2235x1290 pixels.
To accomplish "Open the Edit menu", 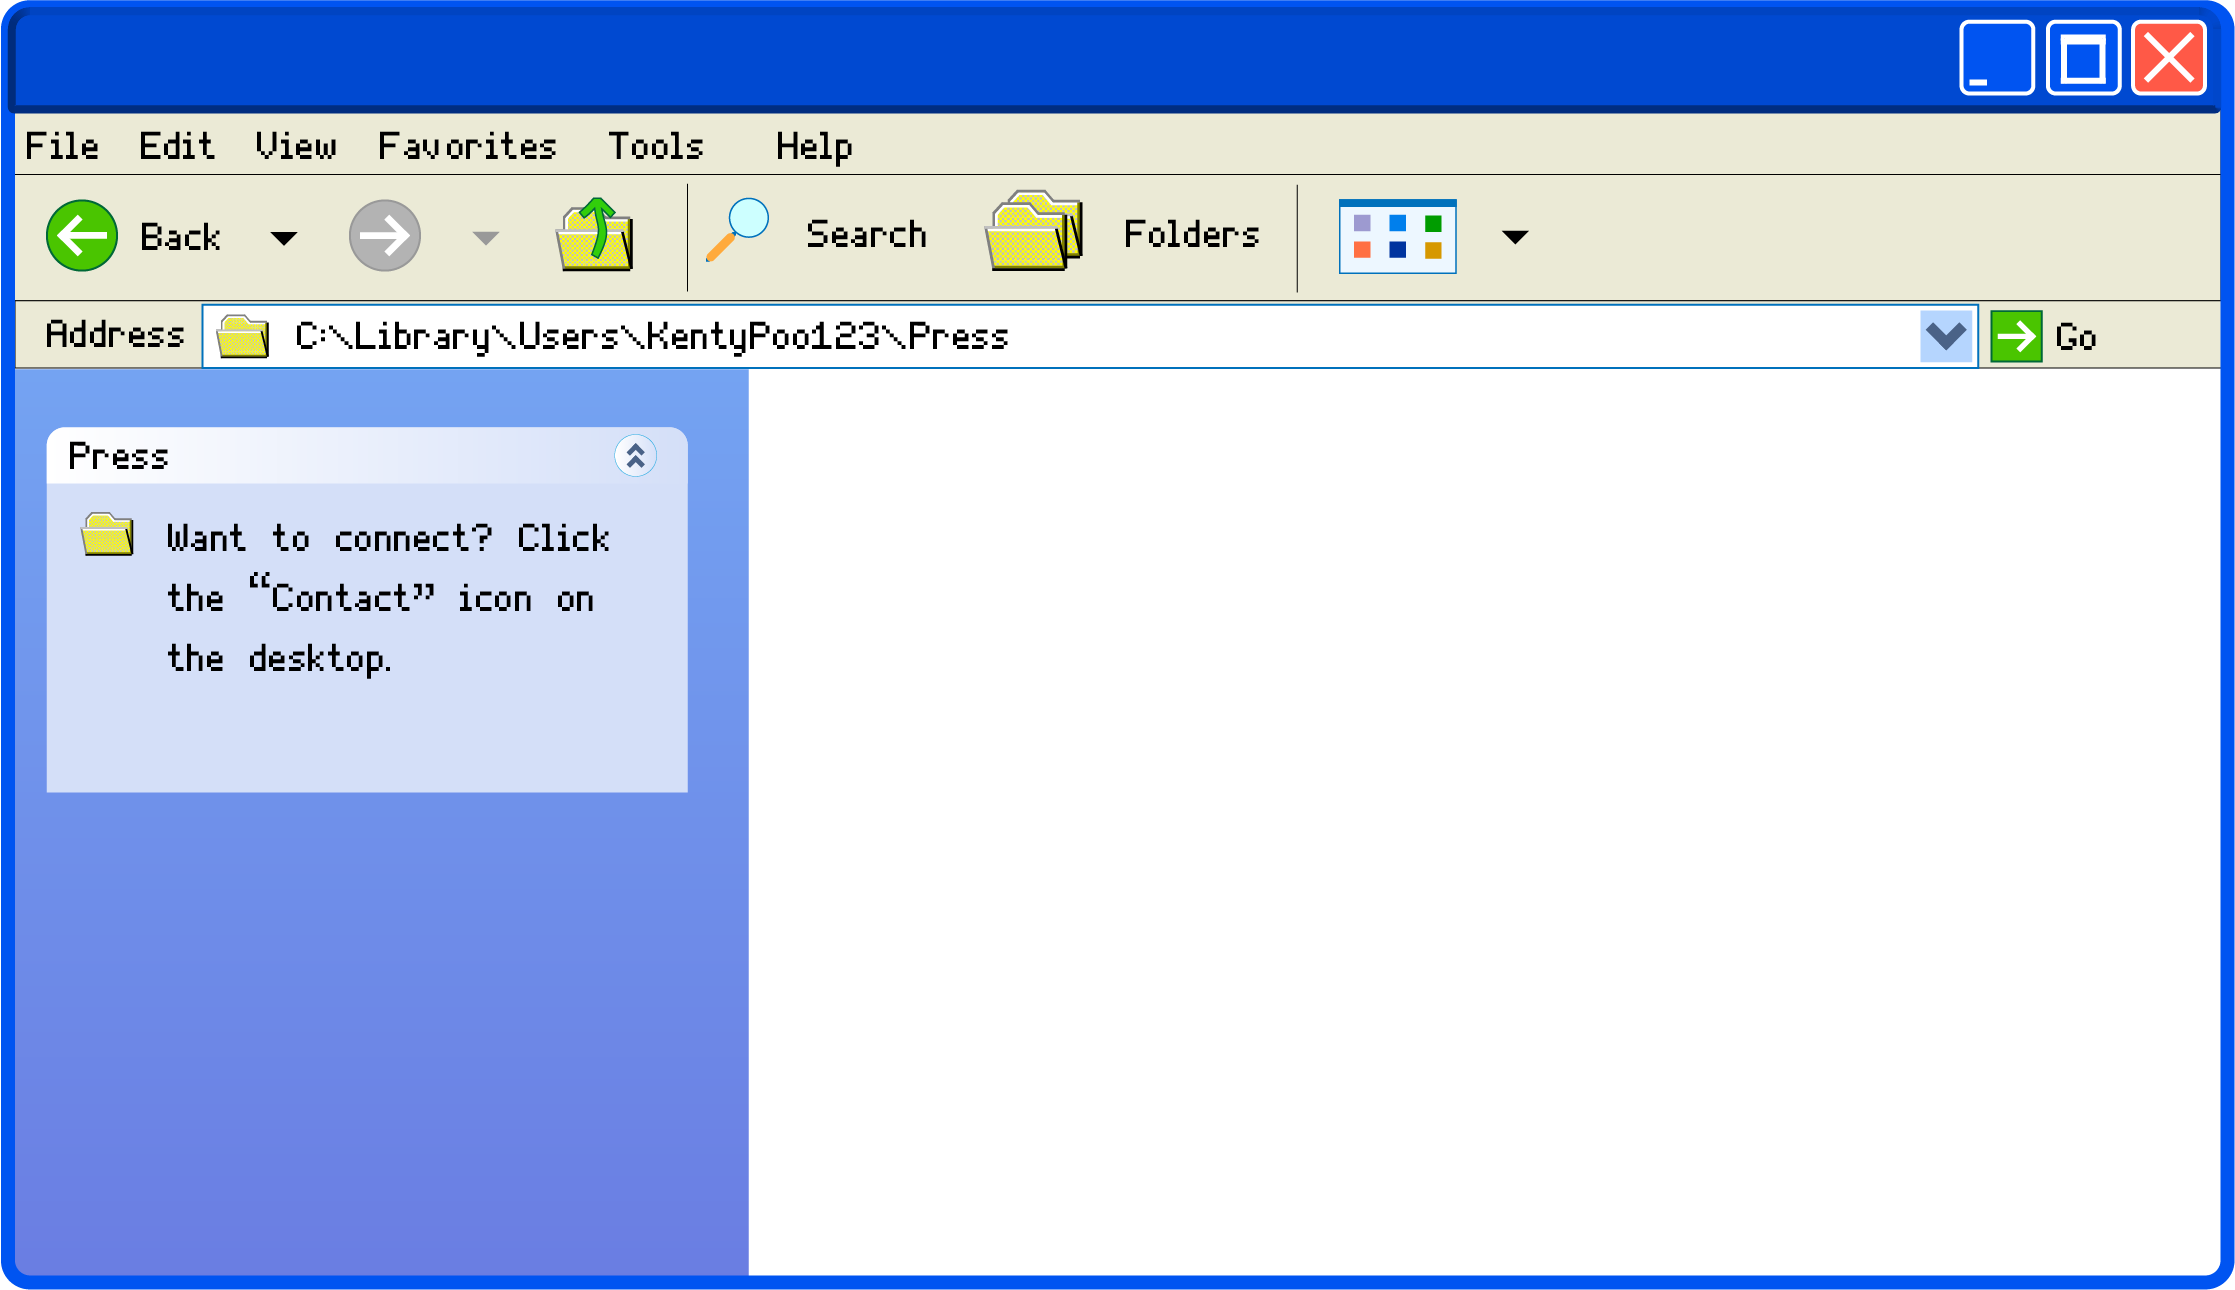I will coord(176,146).
